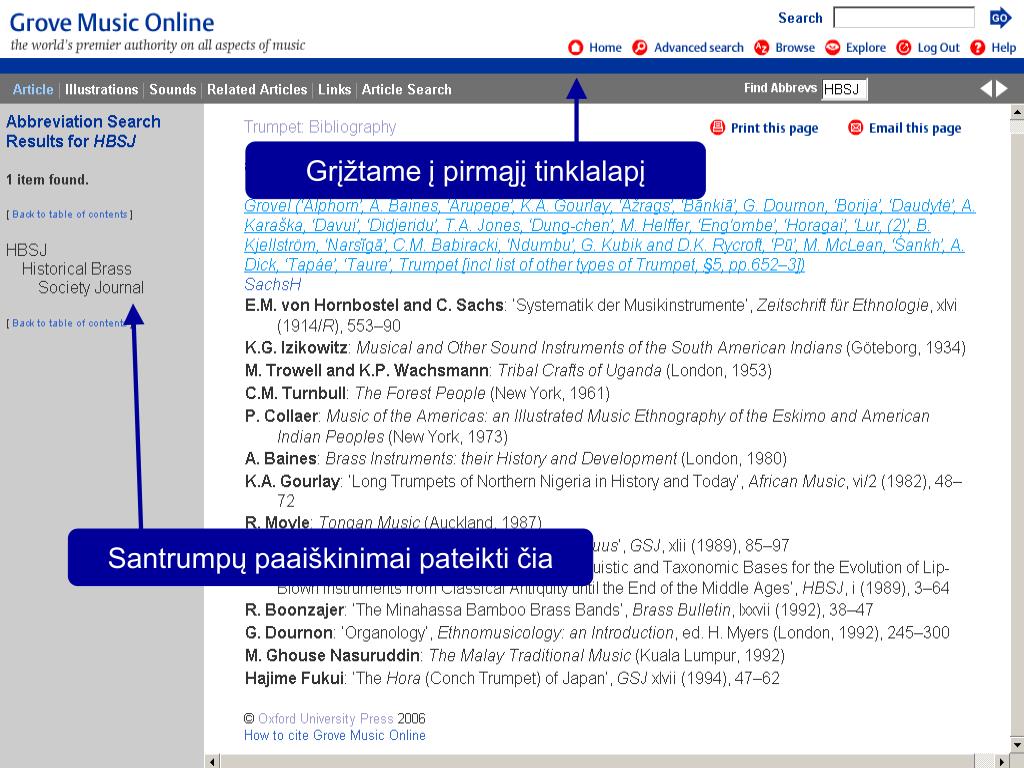Open the Sounds tab
1024x768 pixels.
coord(172,89)
